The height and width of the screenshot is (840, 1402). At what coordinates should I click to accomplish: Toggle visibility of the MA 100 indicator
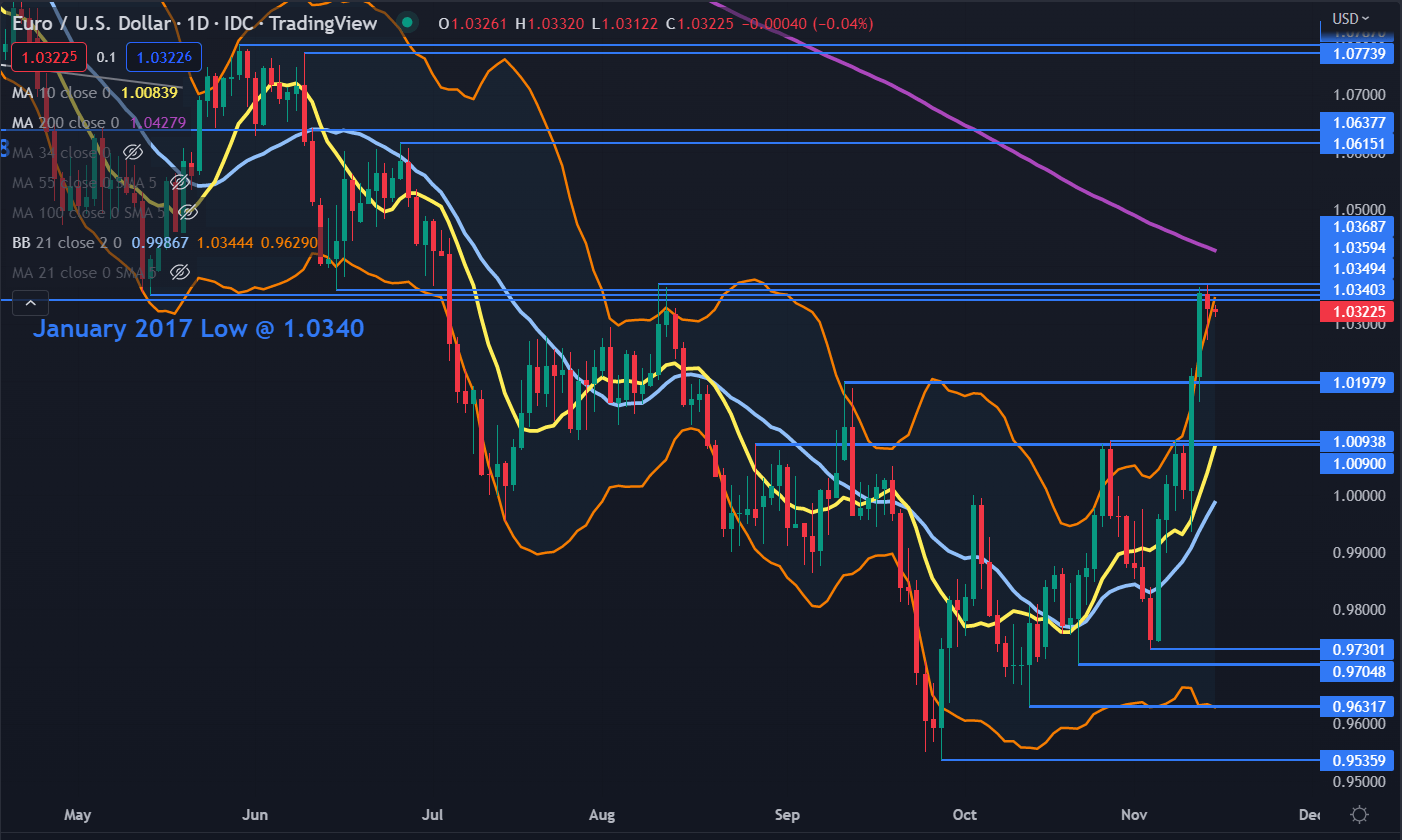187,212
